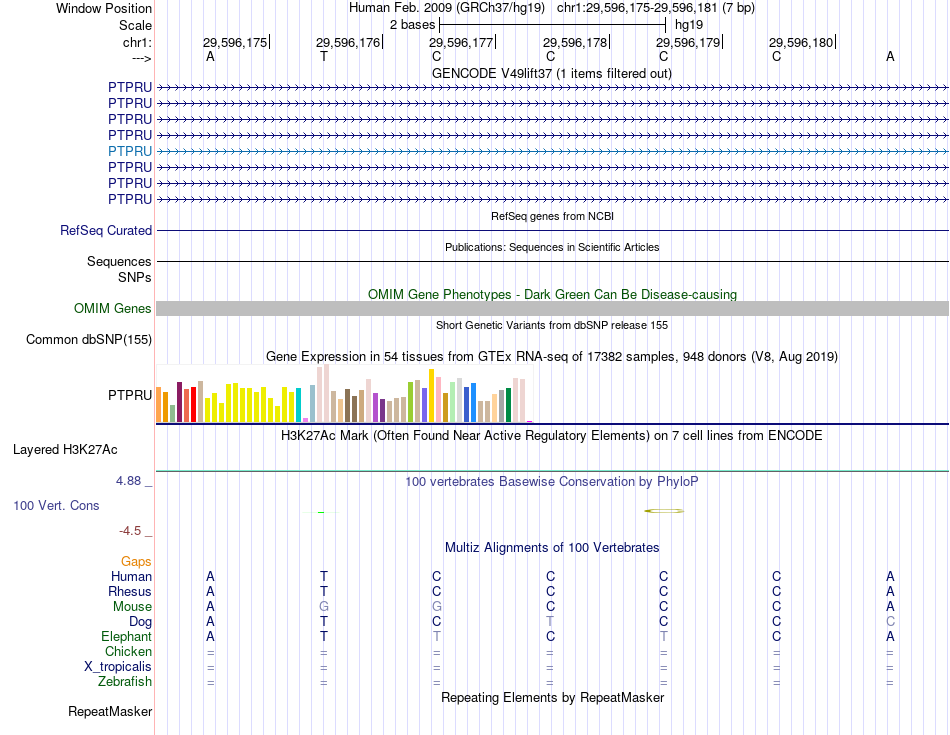Click the Publications: Sequences in Scientific Articles title
This screenshot has height=735, width=950.
pyautogui.click(x=552, y=247)
